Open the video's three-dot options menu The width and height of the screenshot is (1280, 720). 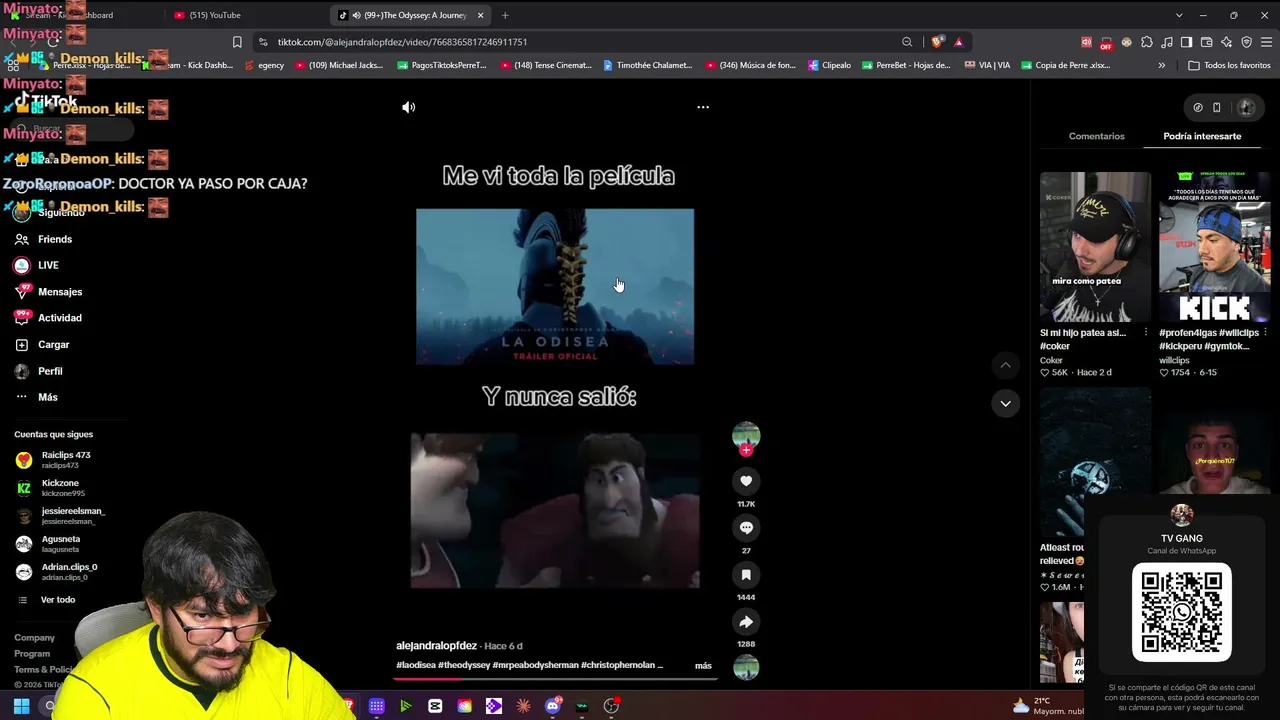tap(703, 107)
